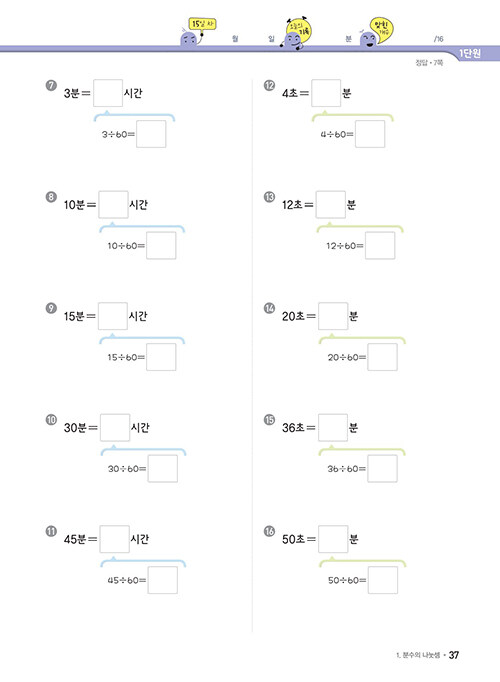Image resolution: width=500 pixels, height=682 pixels.
Task: Click answer box after 20÷60=
Action: (382, 357)
